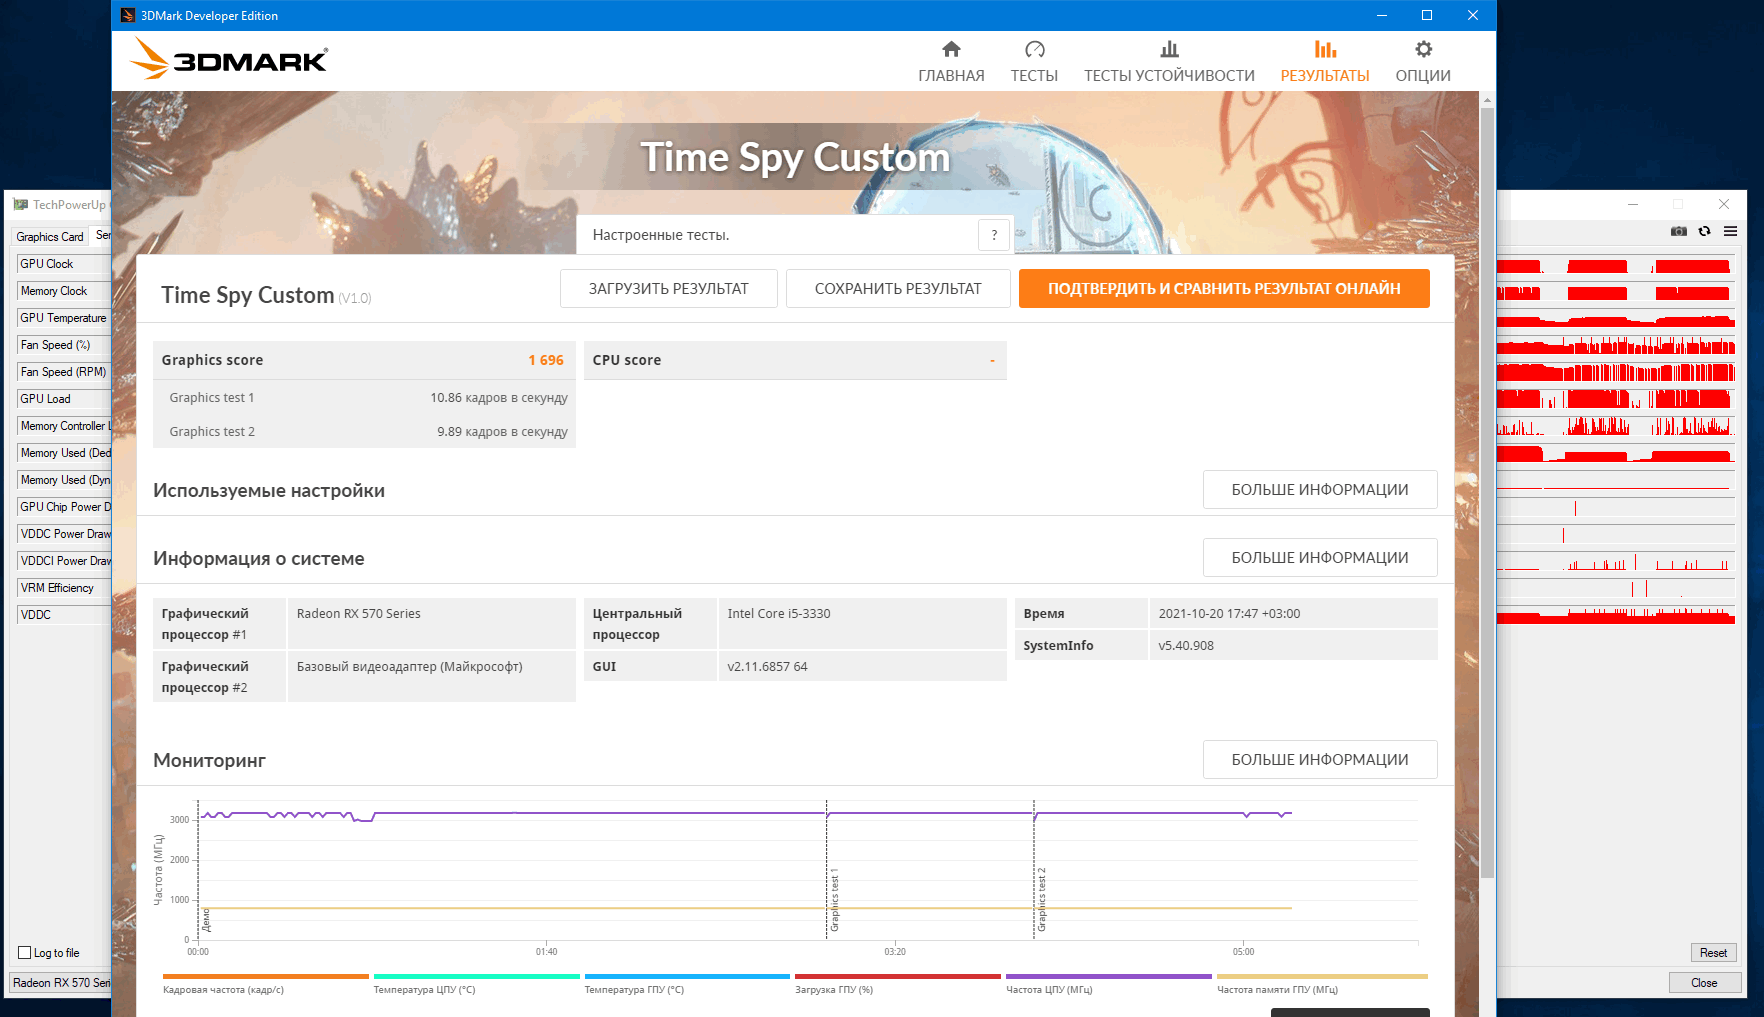Toggle Частота ЦПУ legend purple swatch

click(1109, 976)
